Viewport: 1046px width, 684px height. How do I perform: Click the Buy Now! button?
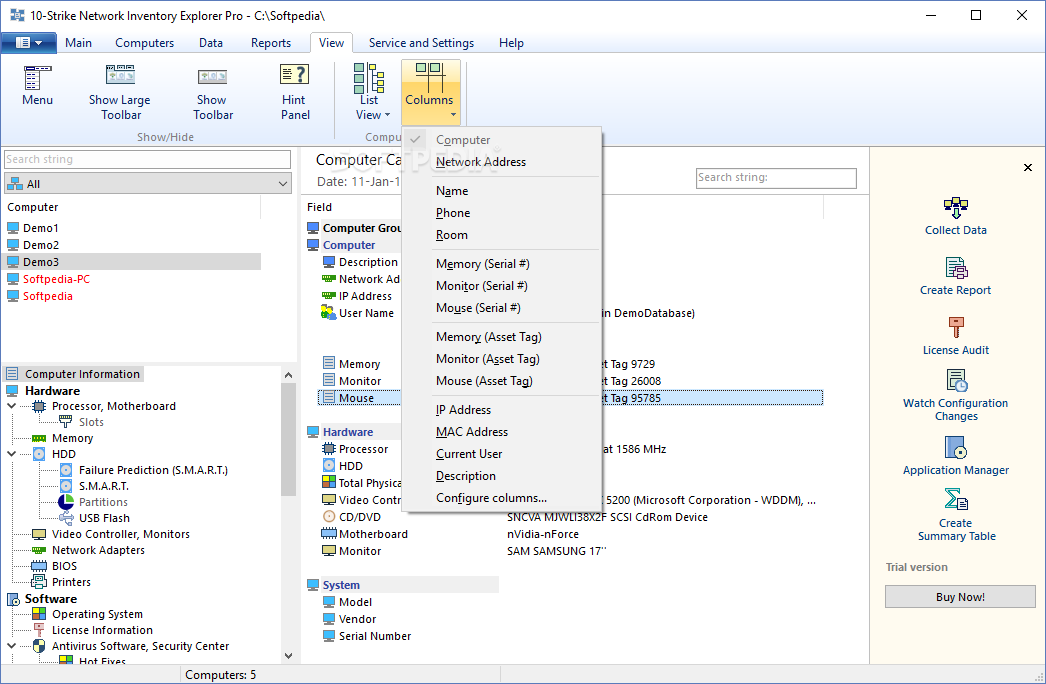point(960,597)
